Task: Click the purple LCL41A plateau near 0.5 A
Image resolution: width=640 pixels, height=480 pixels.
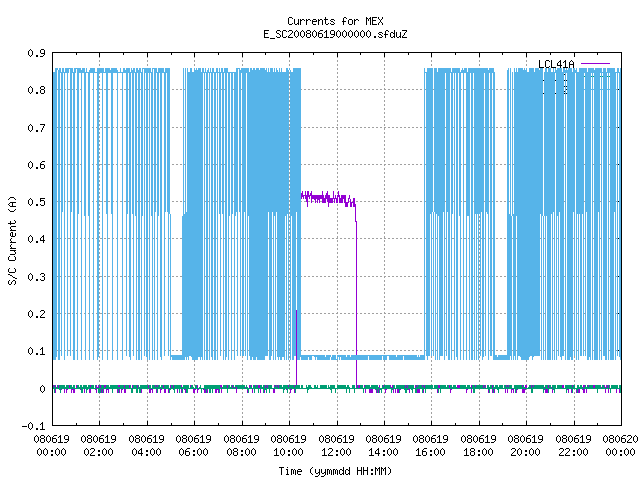Action: (x=329, y=199)
